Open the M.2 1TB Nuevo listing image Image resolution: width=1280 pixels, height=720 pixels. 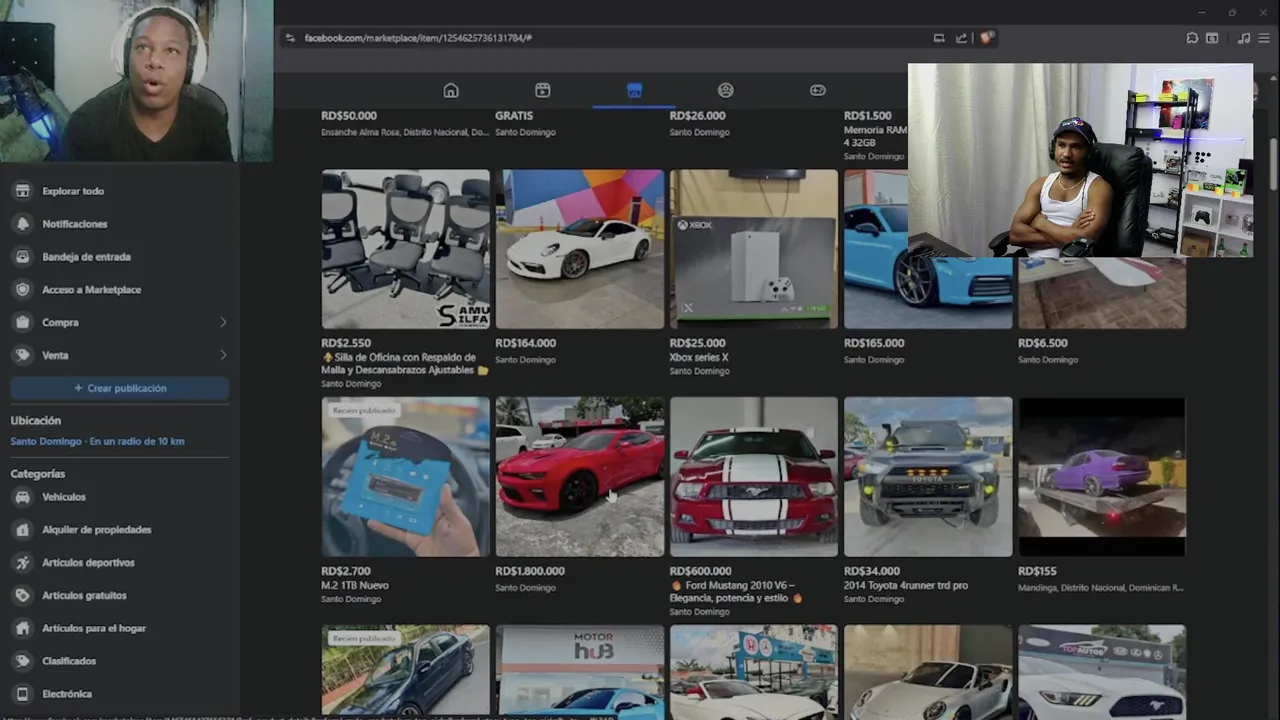pos(405,477)
